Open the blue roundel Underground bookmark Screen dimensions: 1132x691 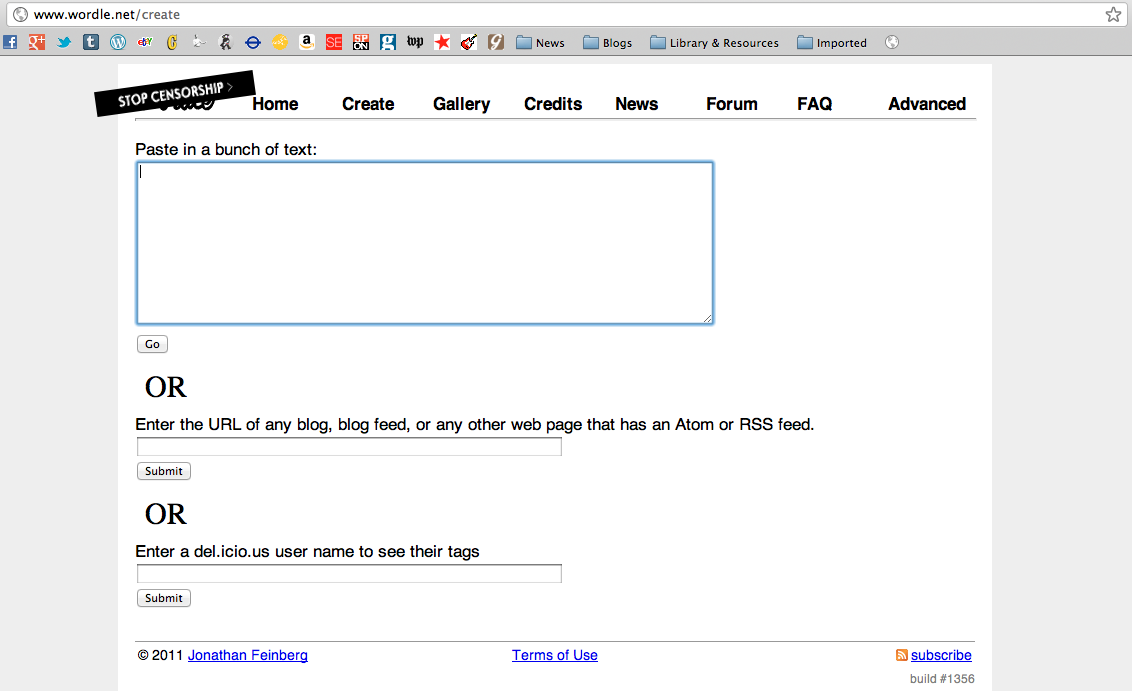point(253,43)
